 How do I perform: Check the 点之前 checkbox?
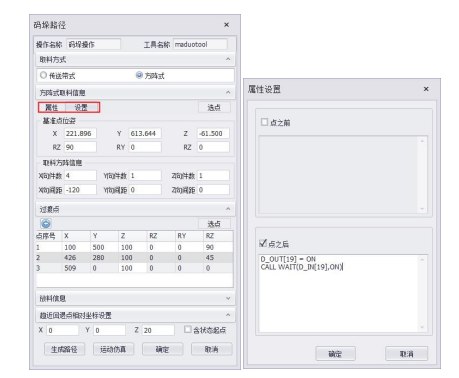pyautogui.click(x=264, y=122)
